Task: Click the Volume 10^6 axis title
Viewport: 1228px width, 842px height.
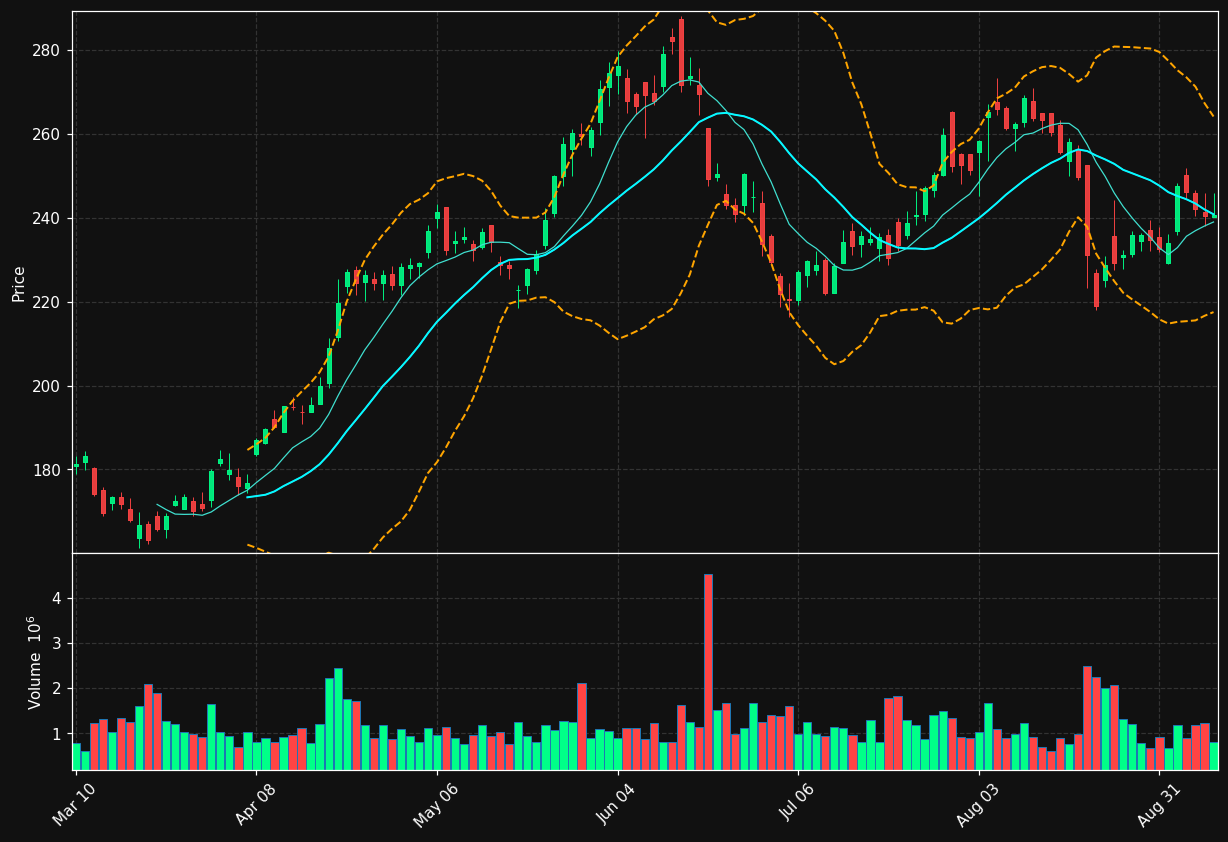Action: click(33, 662)
